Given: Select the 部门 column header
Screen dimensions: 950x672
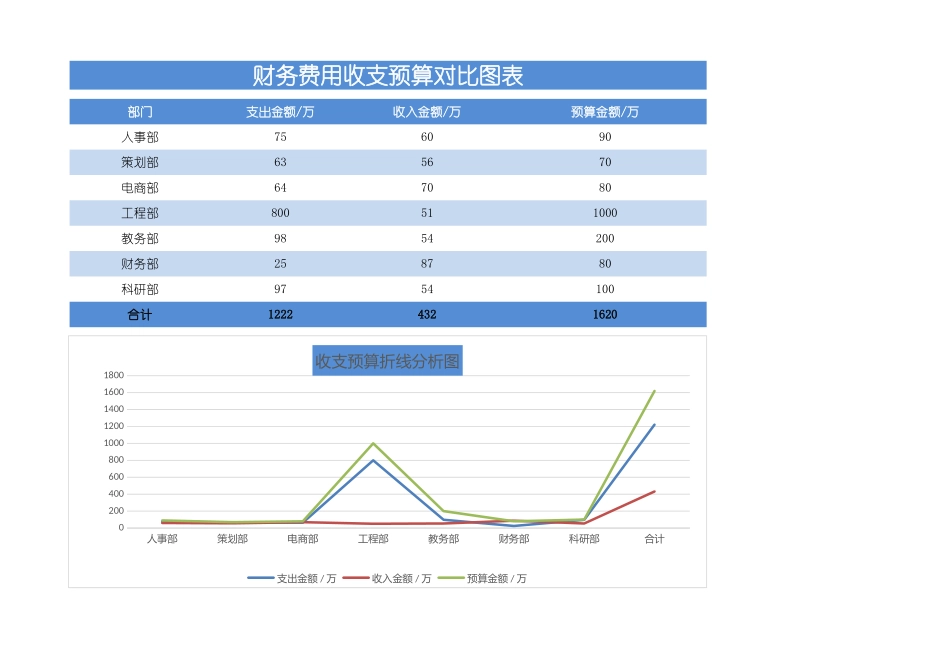Looking at the screenshot, I should tap(140, 112).
